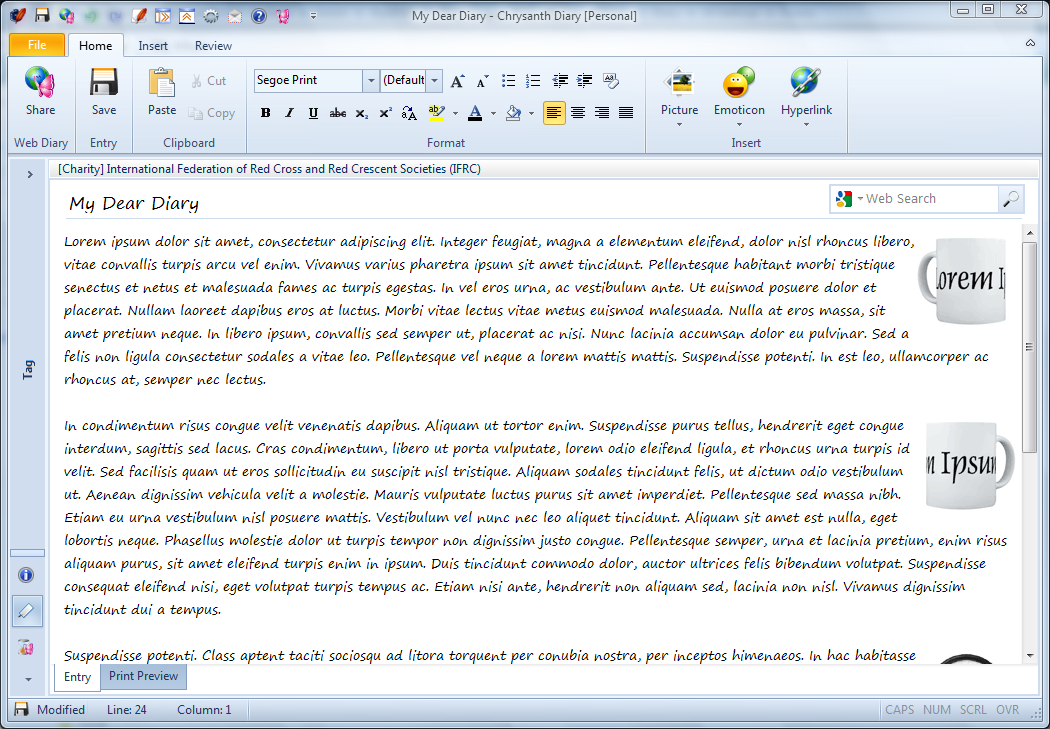Insert a Hyperlink using the ribbon
Screen dimensions: 1050x729
click(806, 93)
